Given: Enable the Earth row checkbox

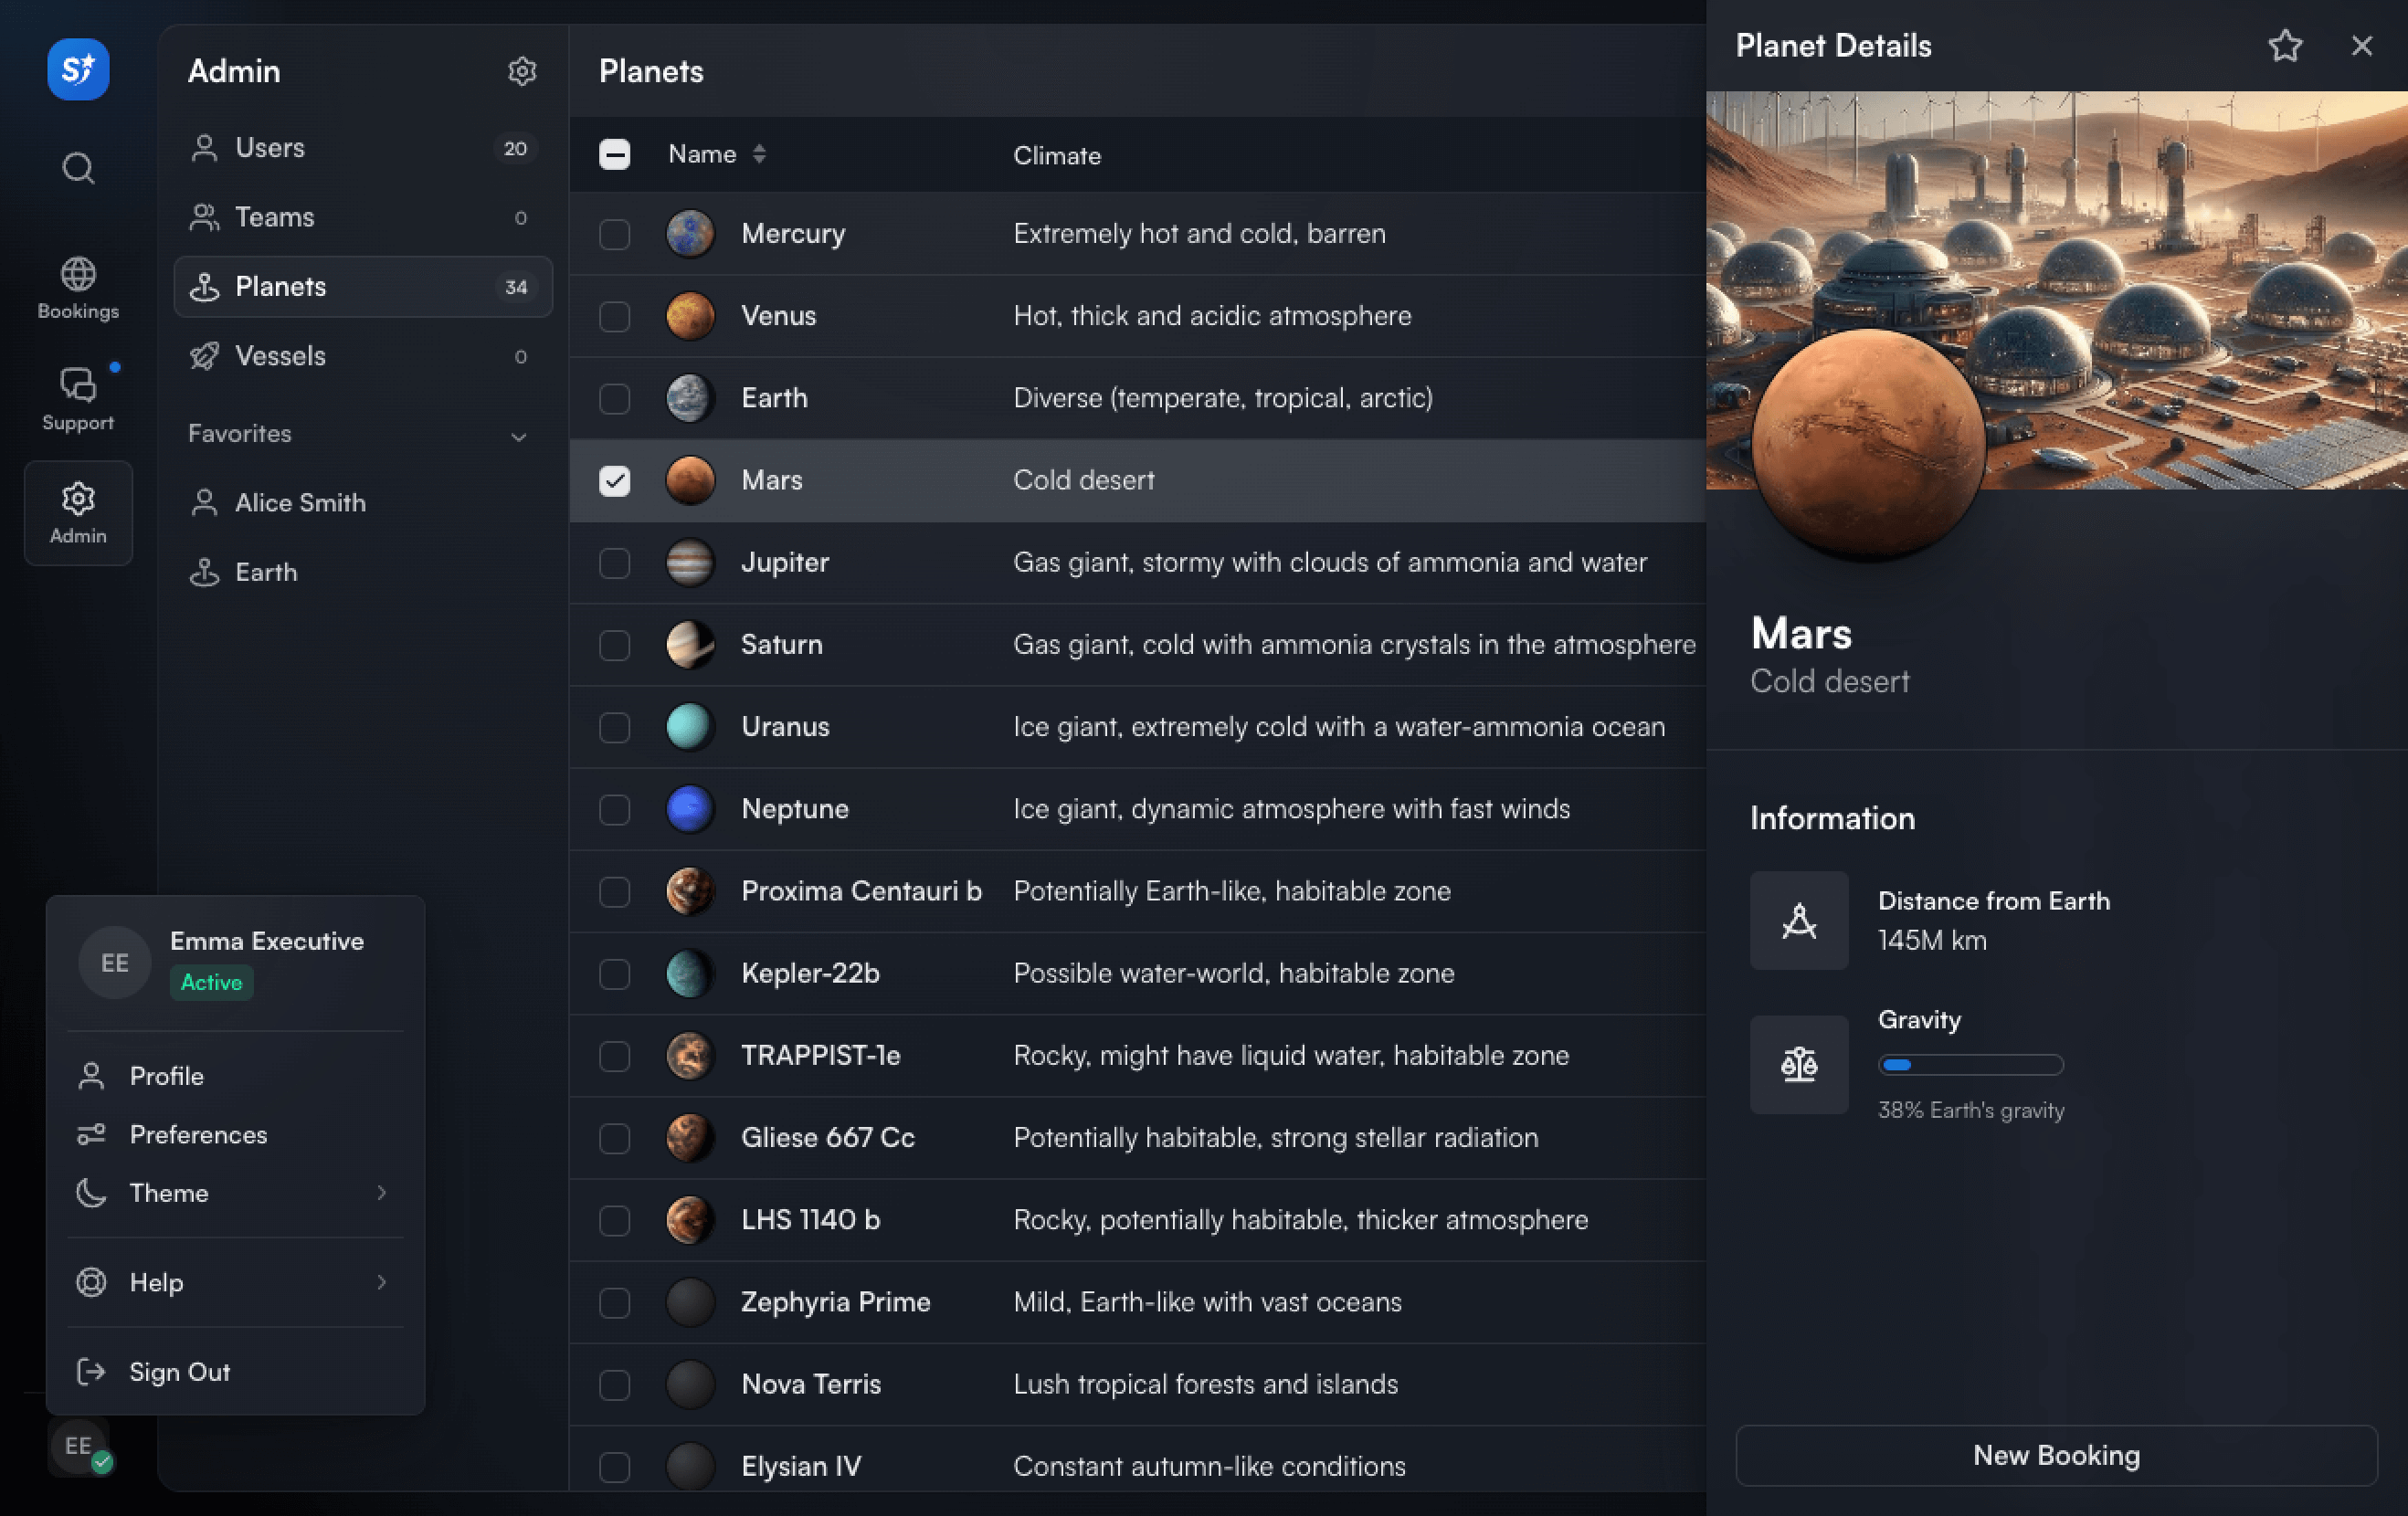Looking at the screenshot, I should point(615,396).
